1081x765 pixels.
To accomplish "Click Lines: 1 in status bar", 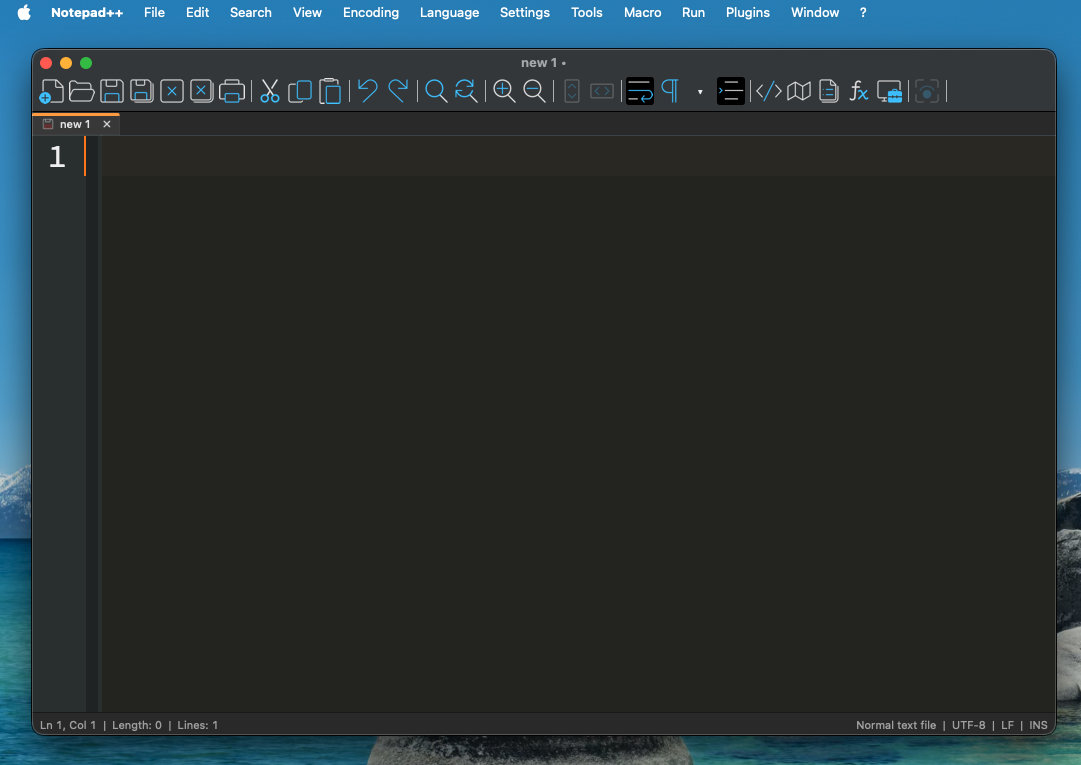I will 197,725.
